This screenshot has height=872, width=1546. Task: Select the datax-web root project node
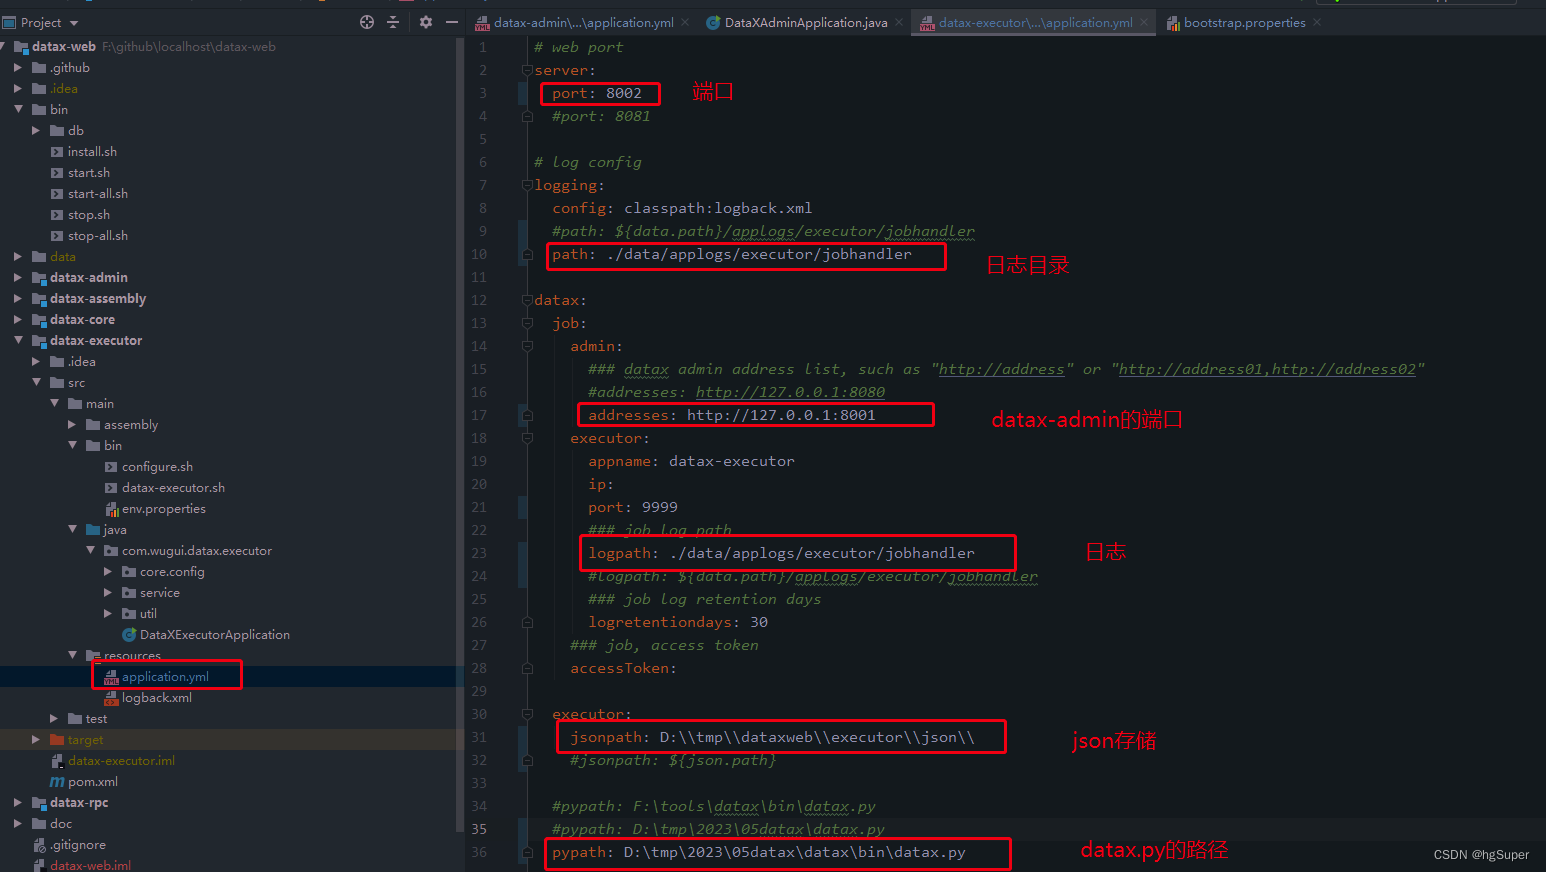64,47
